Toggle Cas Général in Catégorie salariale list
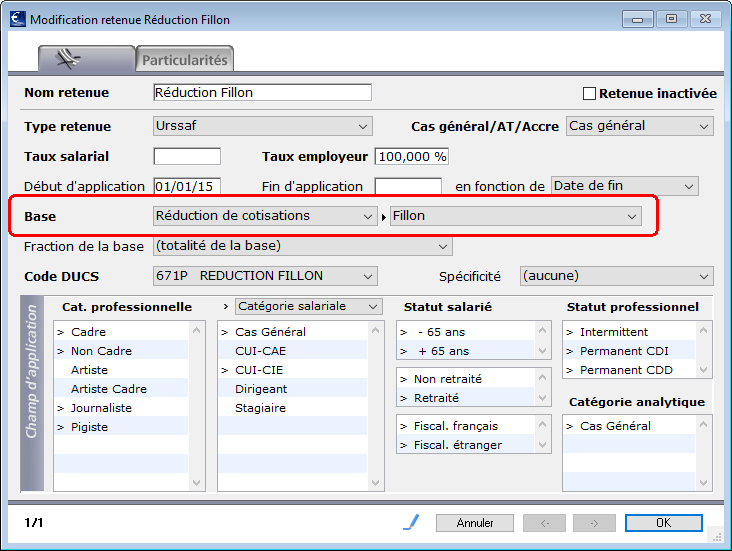 (293, 332)
